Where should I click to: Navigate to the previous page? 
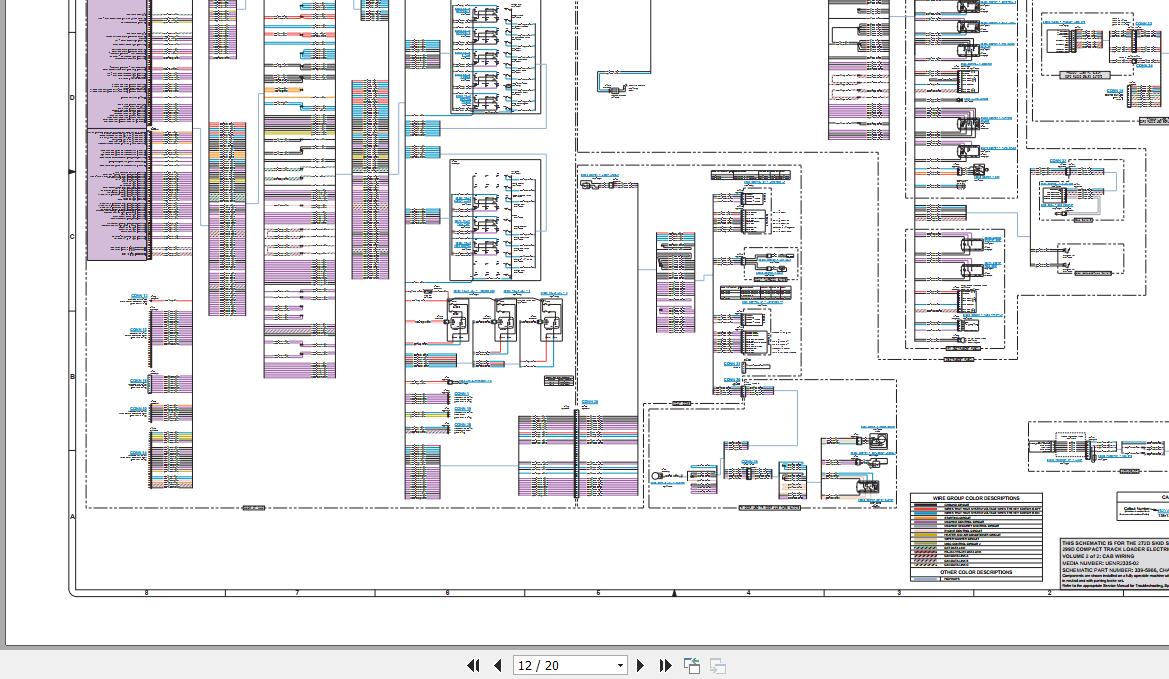tap(497, 665)
